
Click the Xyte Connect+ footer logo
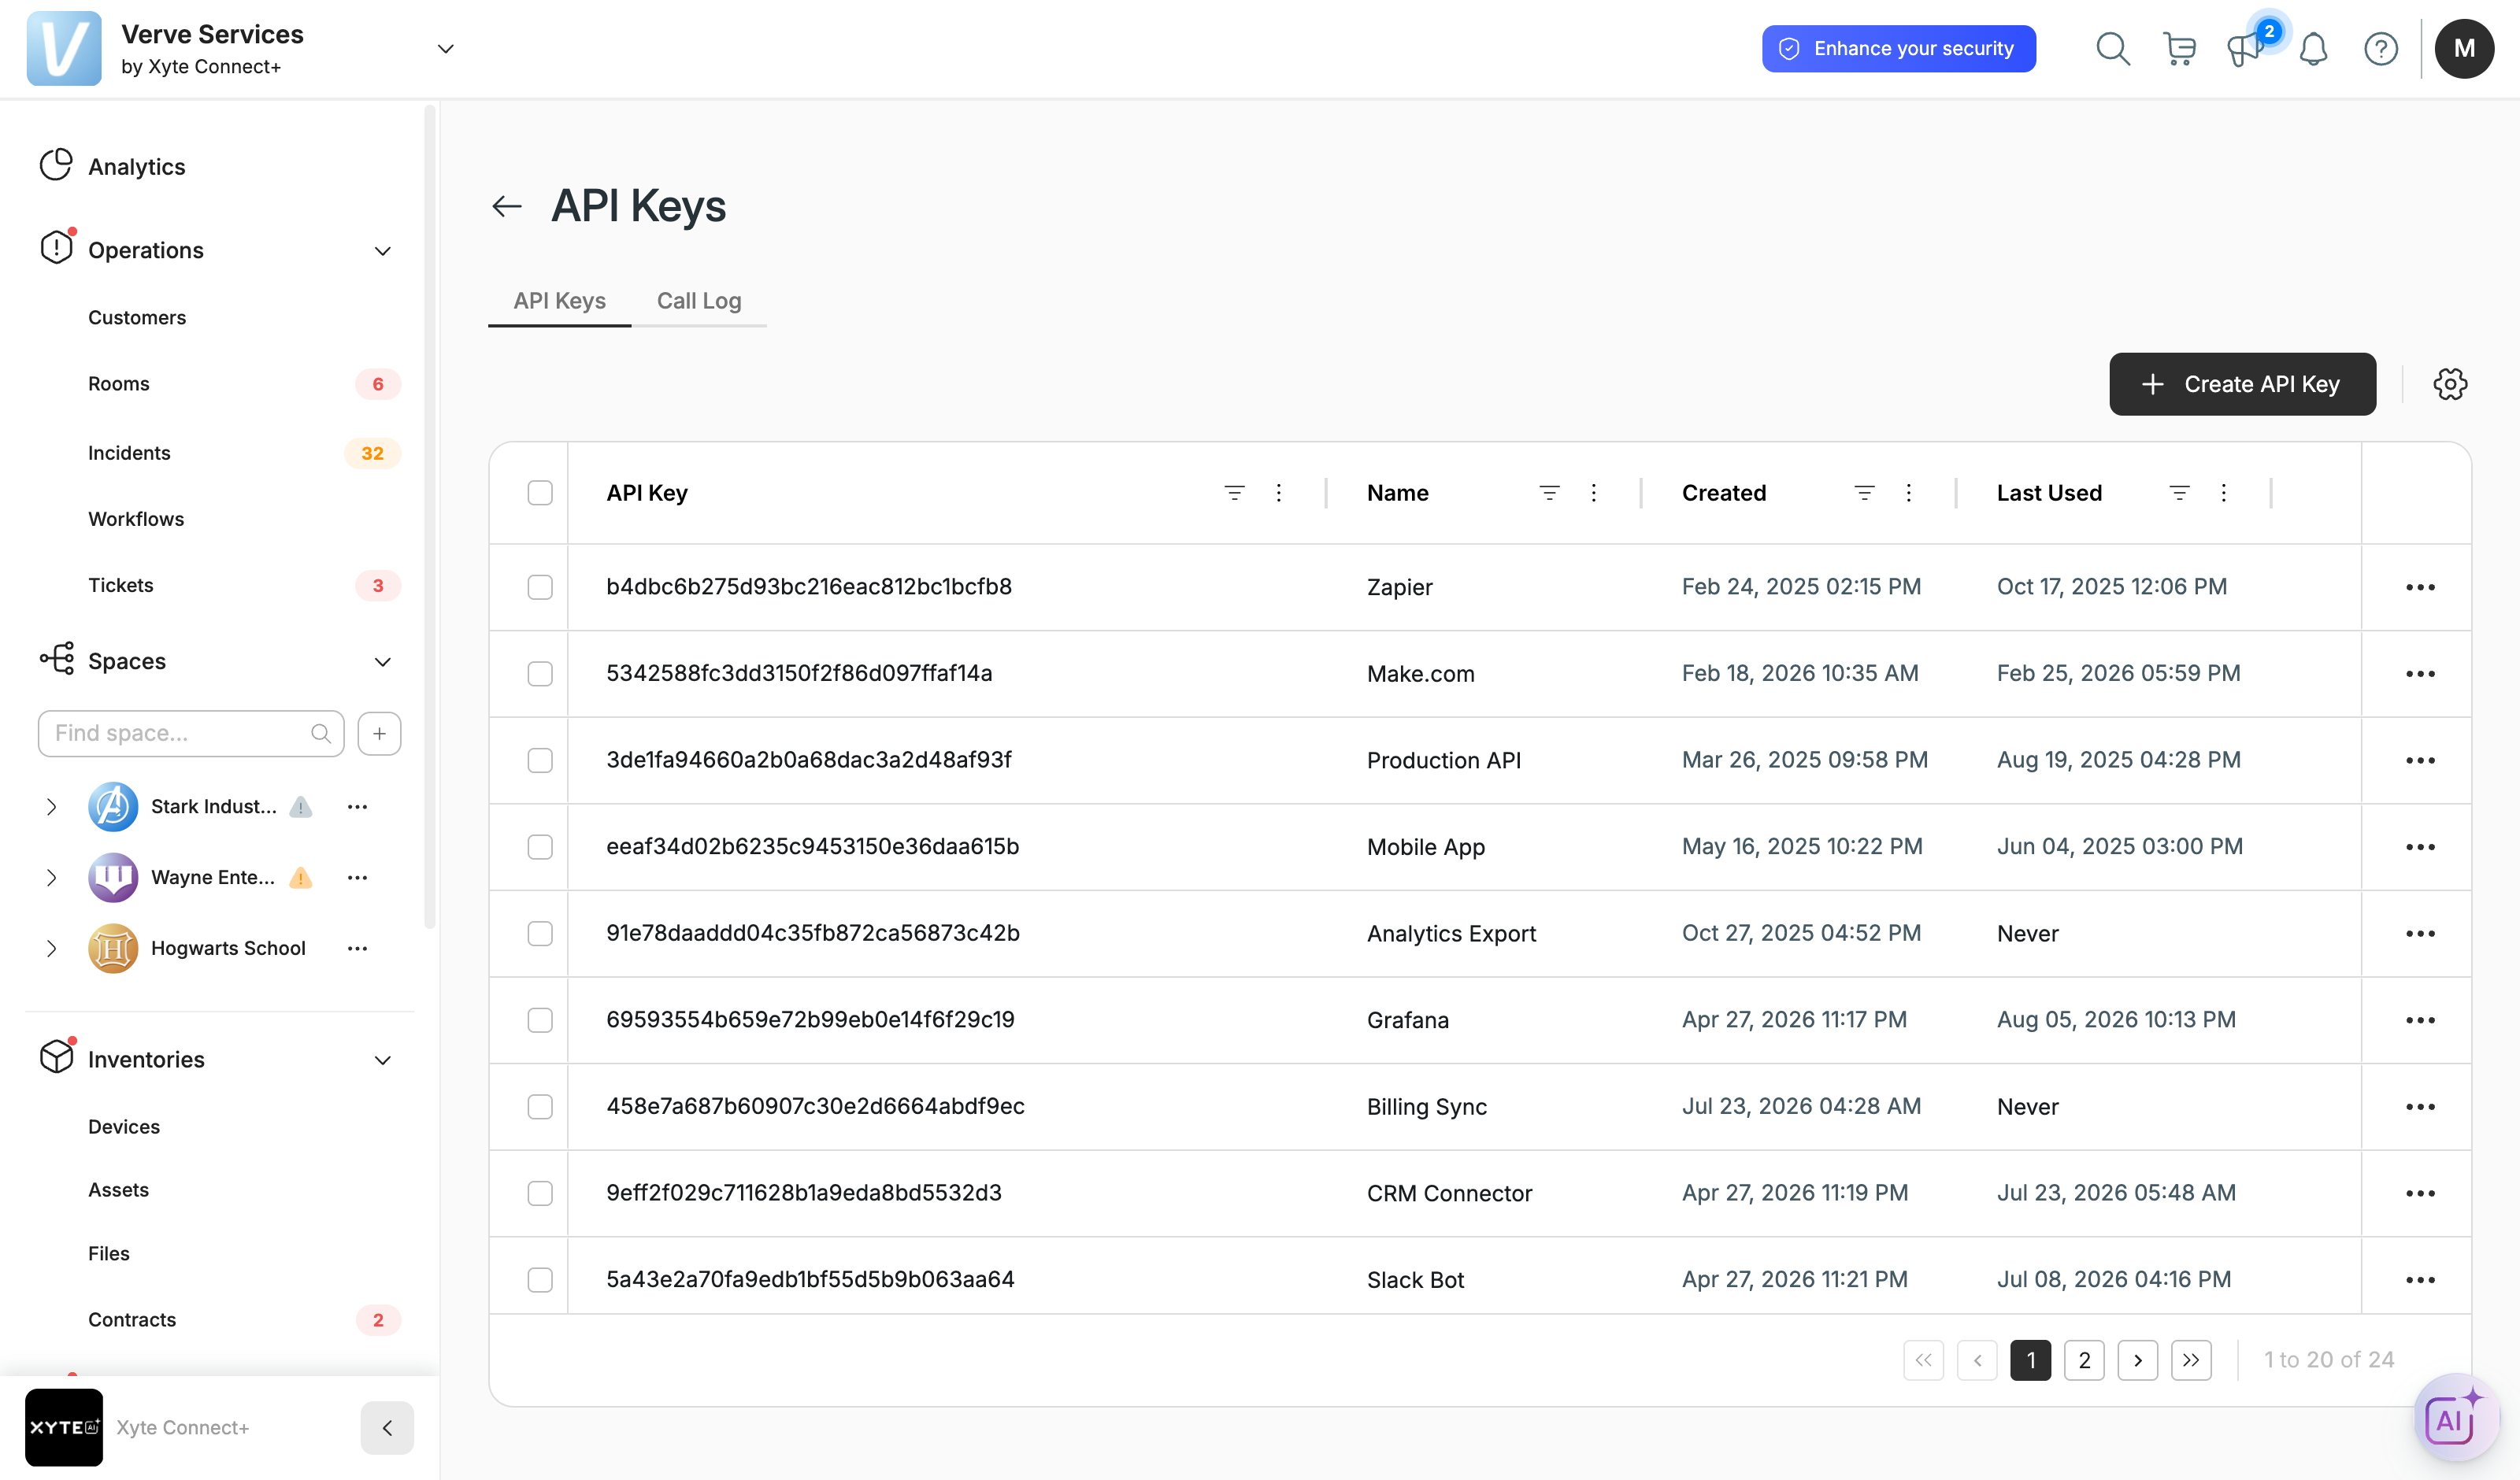pyautogui.click(x=64, y=1428)
